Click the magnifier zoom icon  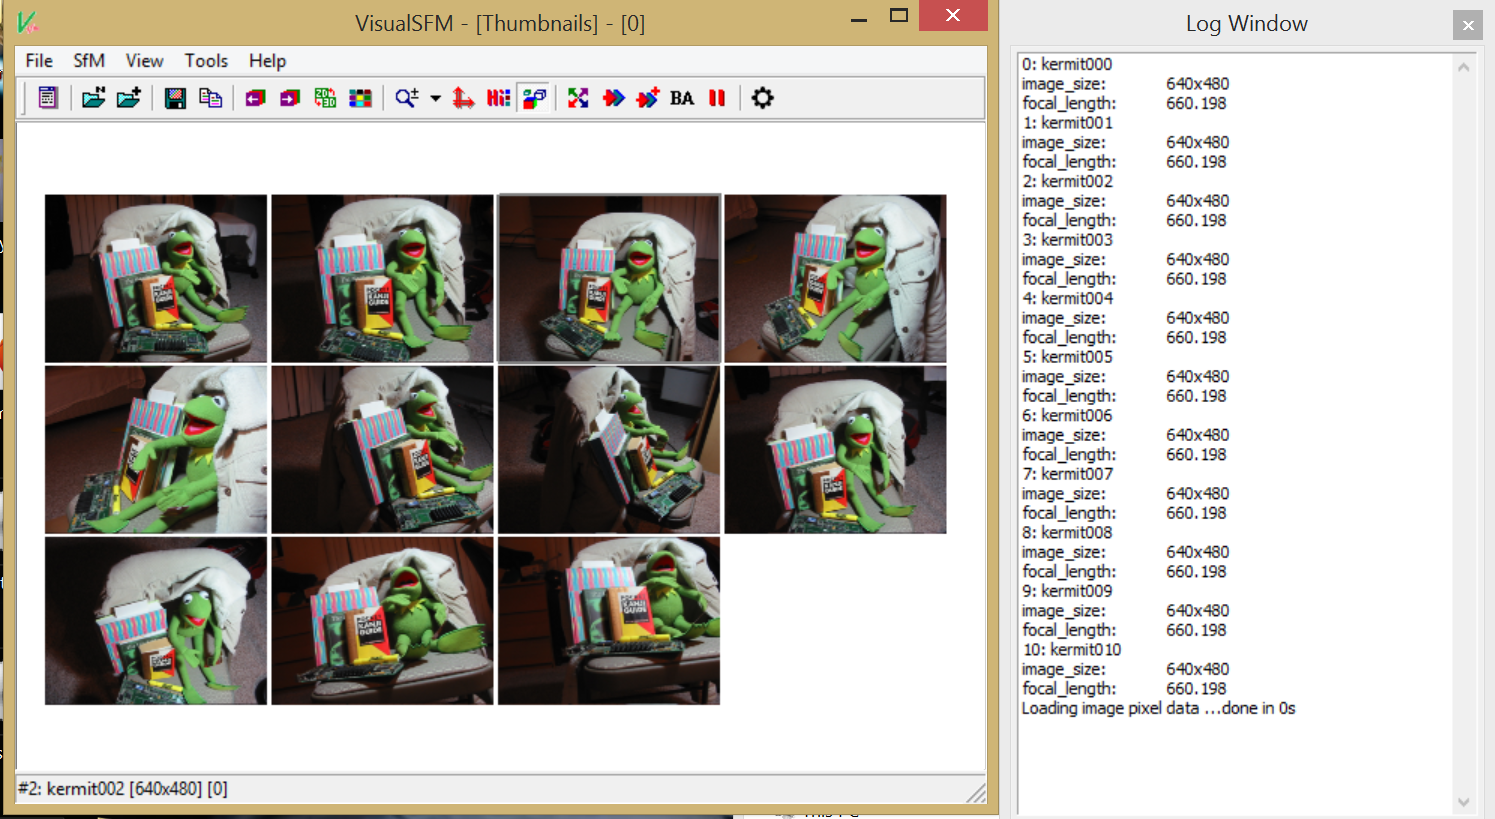[x=406, y=98]
